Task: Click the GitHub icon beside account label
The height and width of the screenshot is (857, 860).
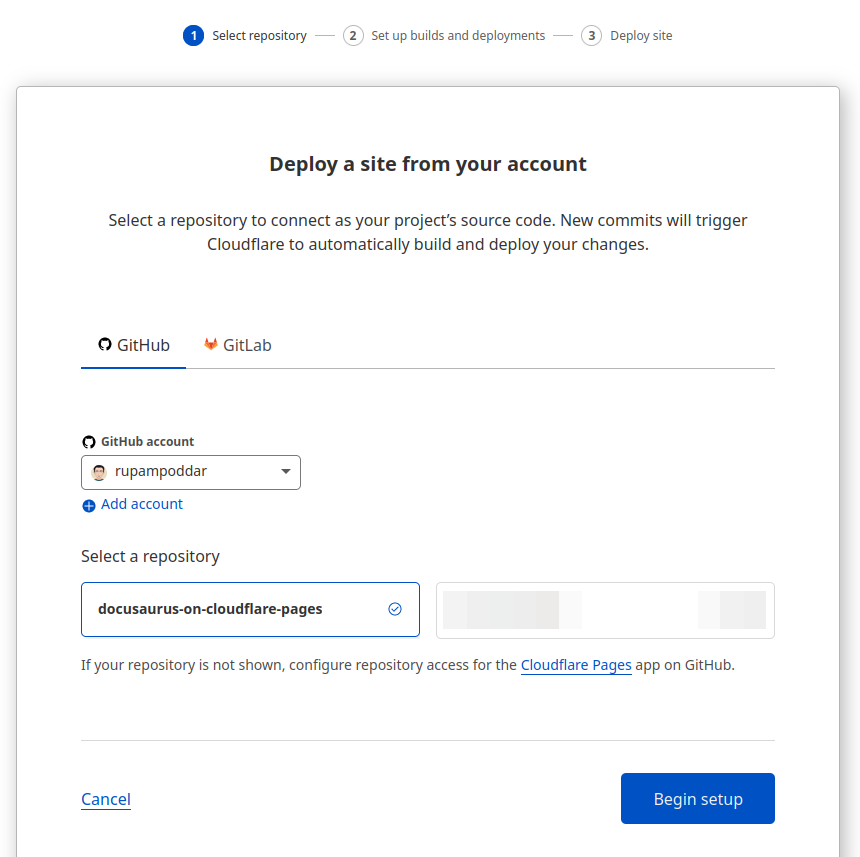Action: (x=88, y=441)
